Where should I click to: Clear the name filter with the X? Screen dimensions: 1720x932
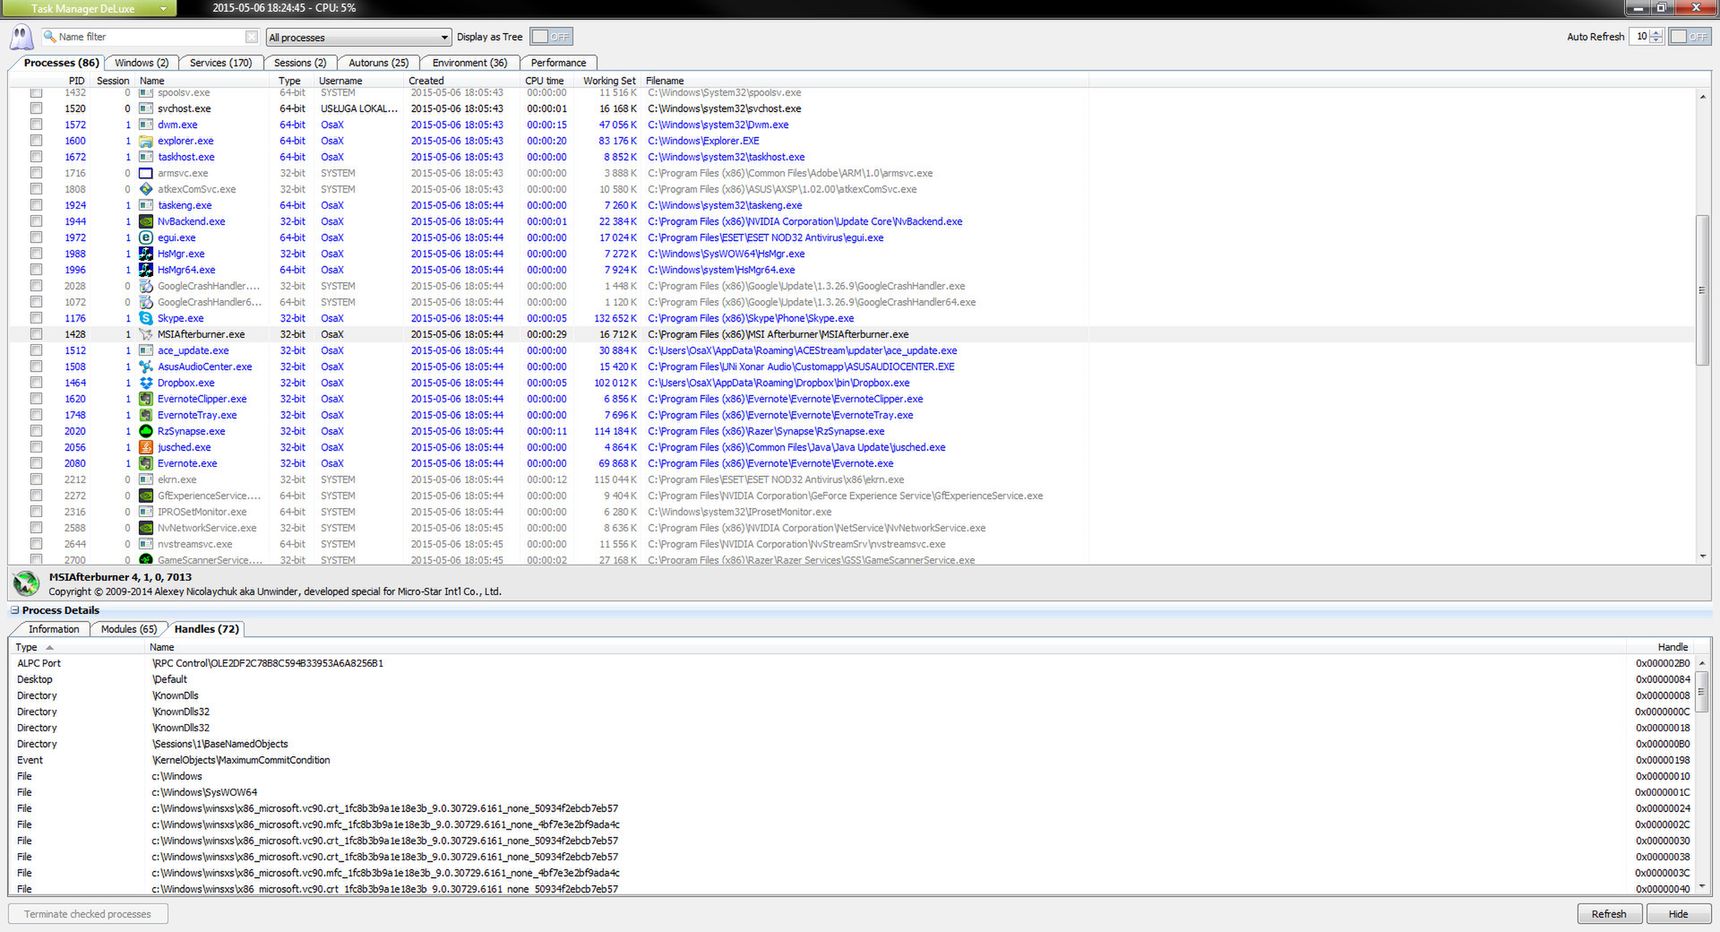251,37
